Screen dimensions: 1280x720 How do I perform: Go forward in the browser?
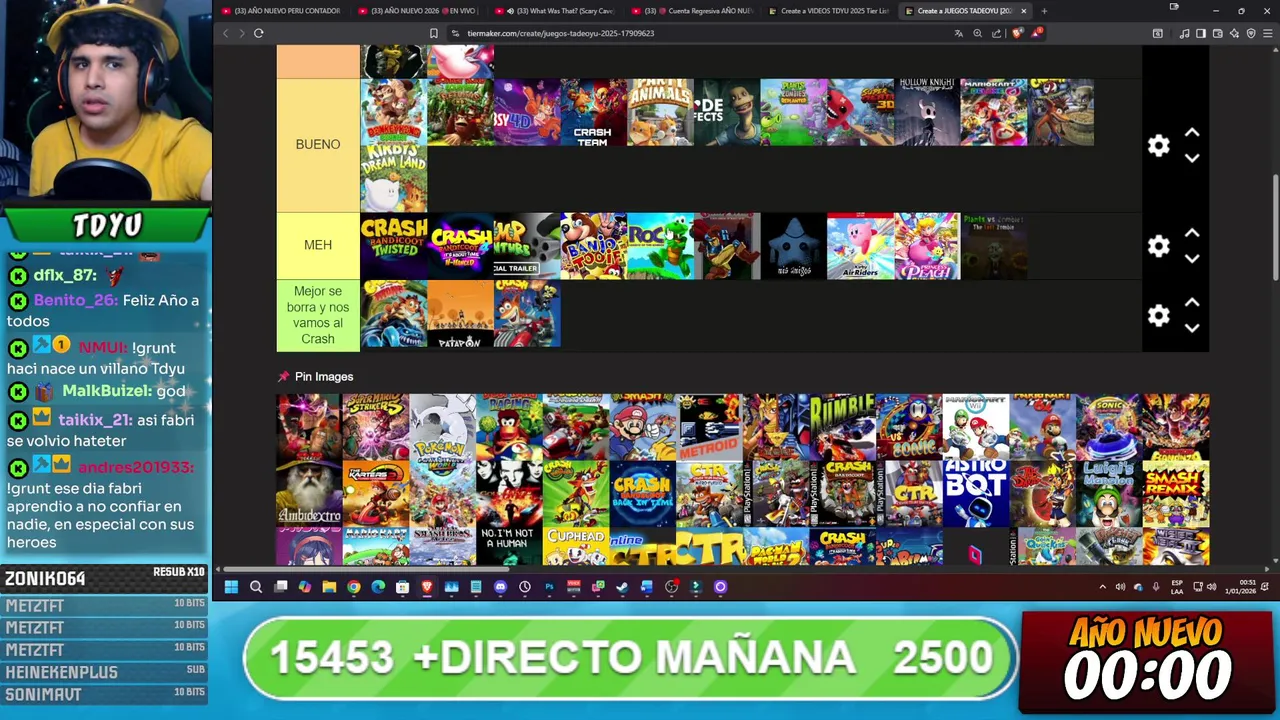coord(241,33)
